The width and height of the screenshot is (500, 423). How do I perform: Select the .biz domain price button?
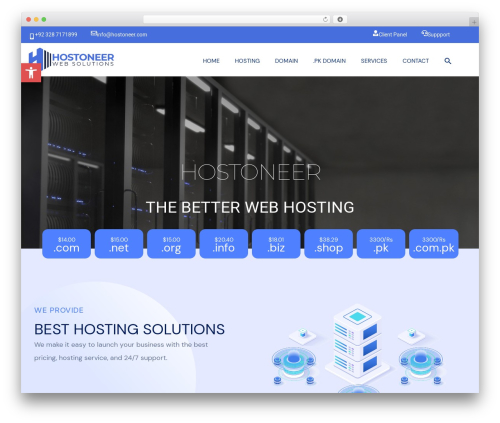click(x=276, y=244)
